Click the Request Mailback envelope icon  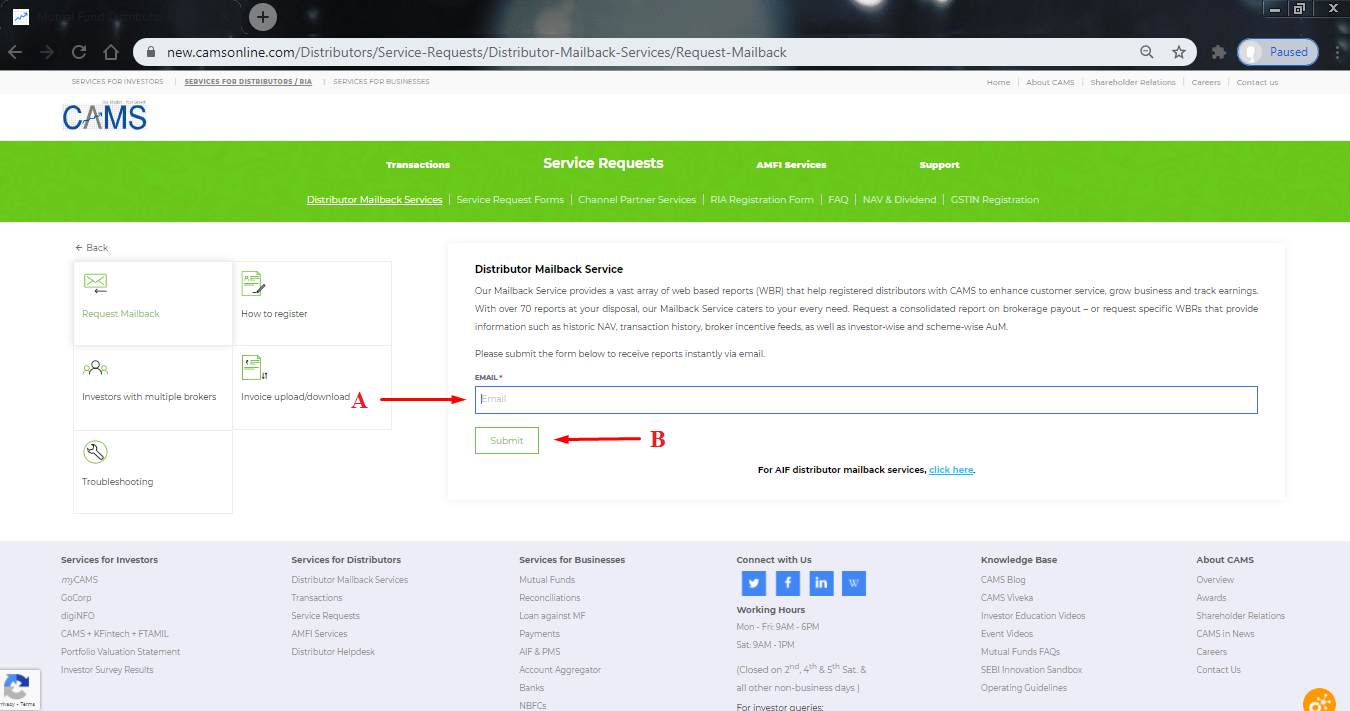pyautogui.click(x=95, y=283)
